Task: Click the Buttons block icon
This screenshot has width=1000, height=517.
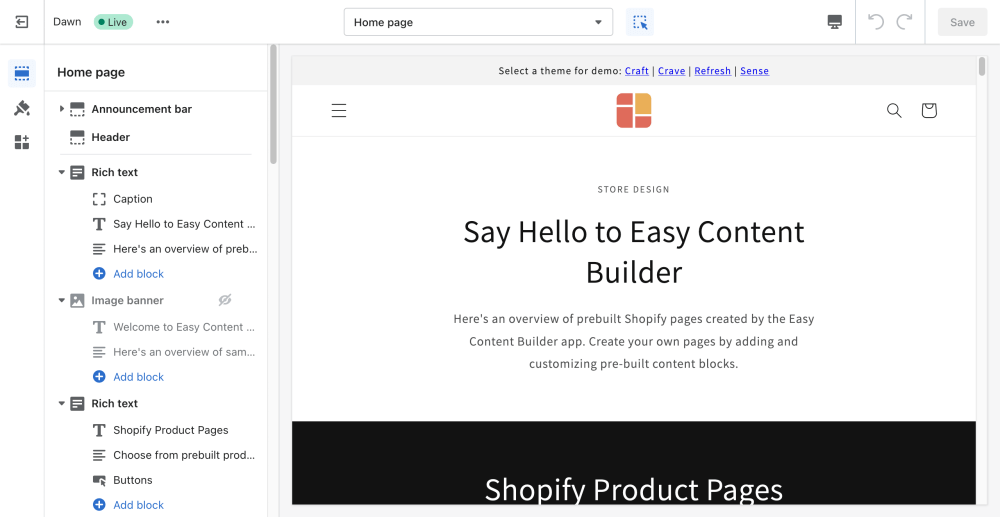Action: click(x=99, y=480)
